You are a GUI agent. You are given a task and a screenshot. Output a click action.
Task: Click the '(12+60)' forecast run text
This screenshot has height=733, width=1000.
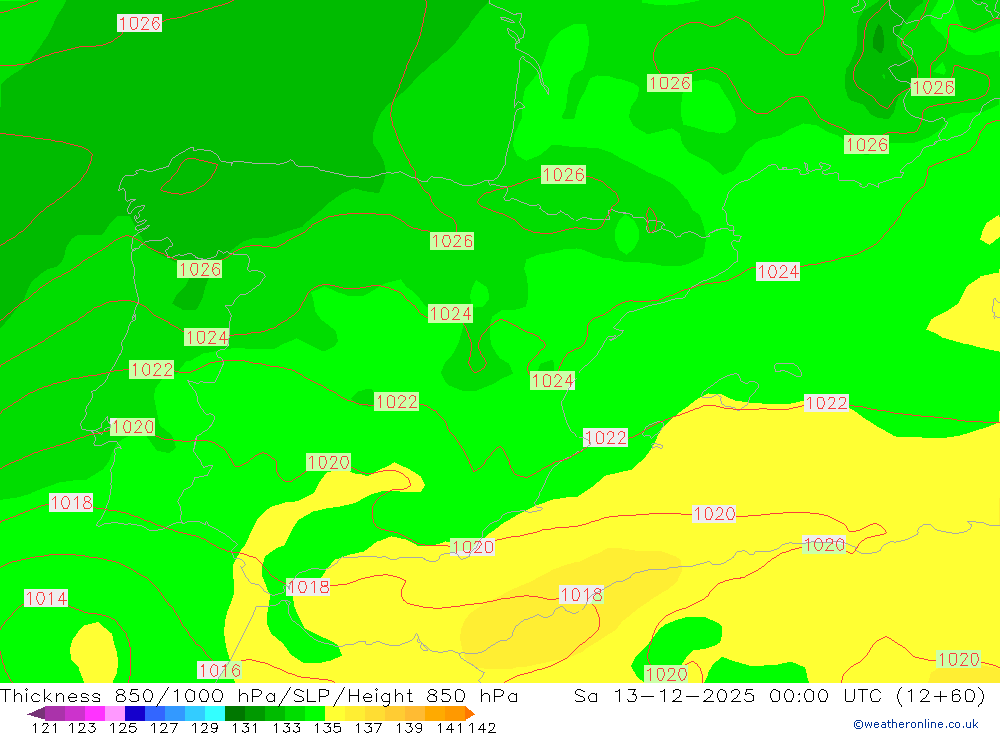click(x=941, y=695)
